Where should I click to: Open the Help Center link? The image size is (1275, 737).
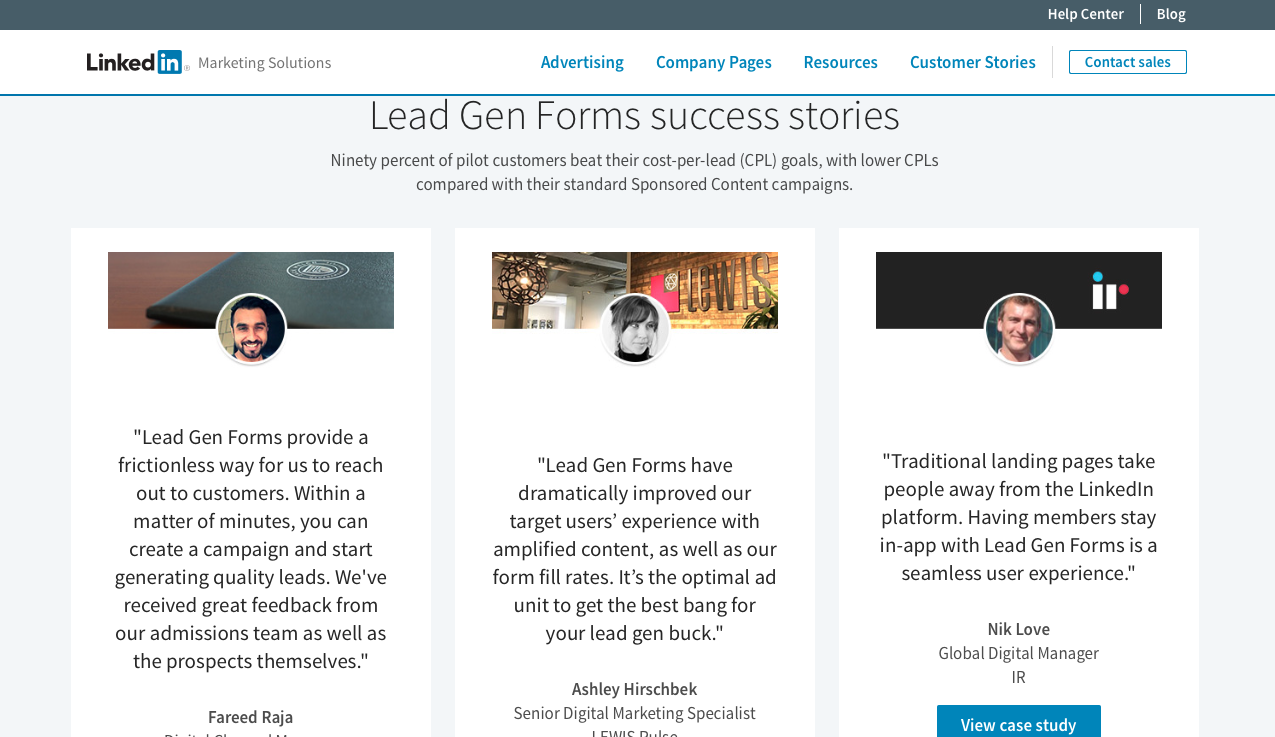[x=1085, y=14]
